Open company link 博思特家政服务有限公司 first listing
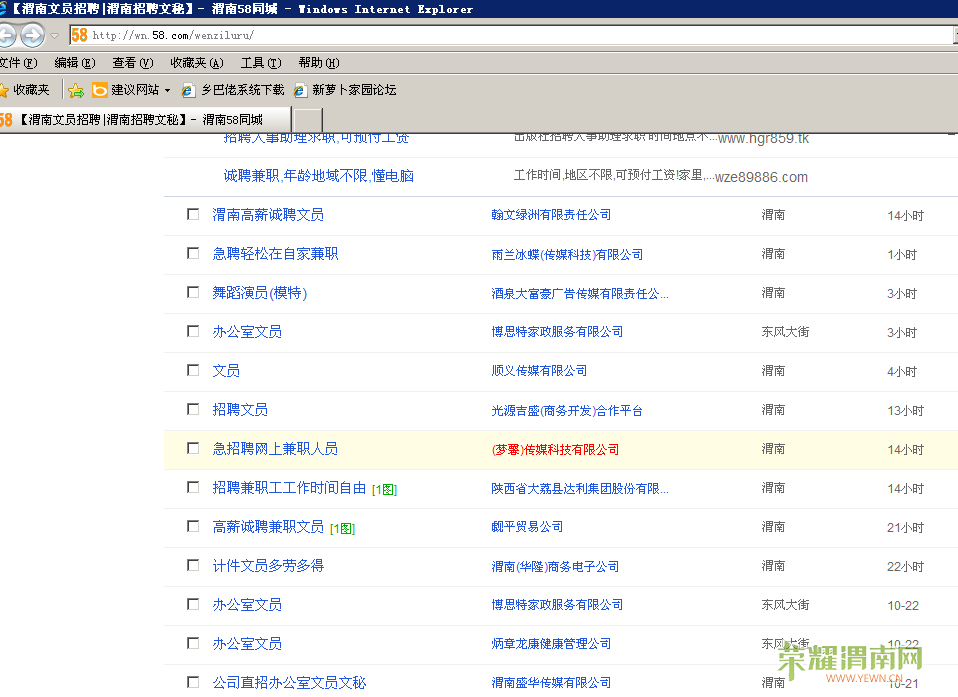The width and height of the screenshot is (958, 697). point(557,332)
